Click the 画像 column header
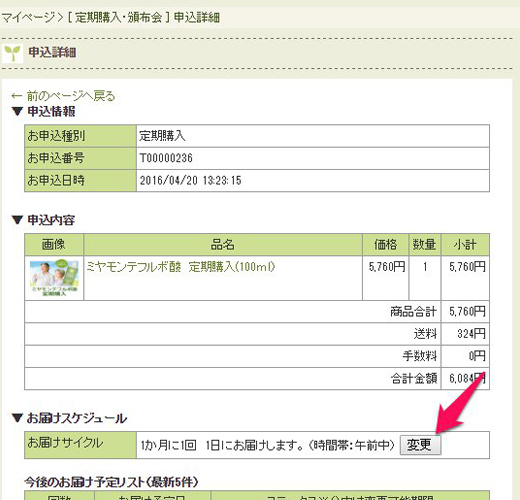The image size is (520, 500). click(x=54, y=244)
